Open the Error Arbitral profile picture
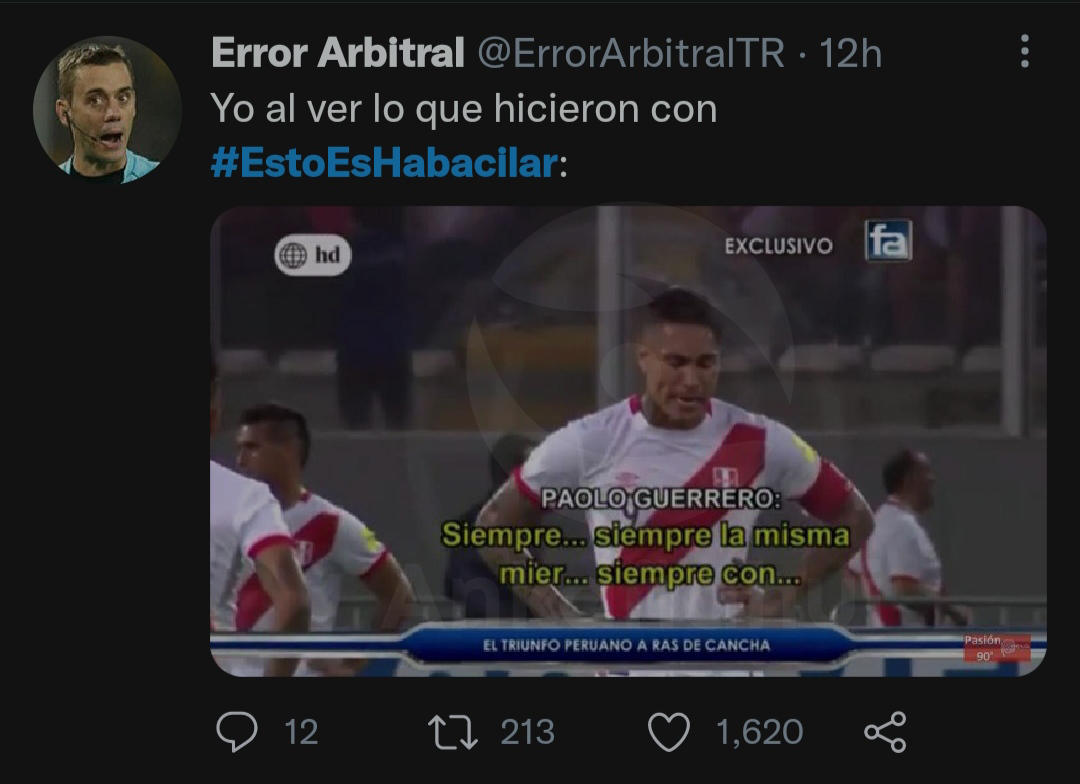 point(107,110)
